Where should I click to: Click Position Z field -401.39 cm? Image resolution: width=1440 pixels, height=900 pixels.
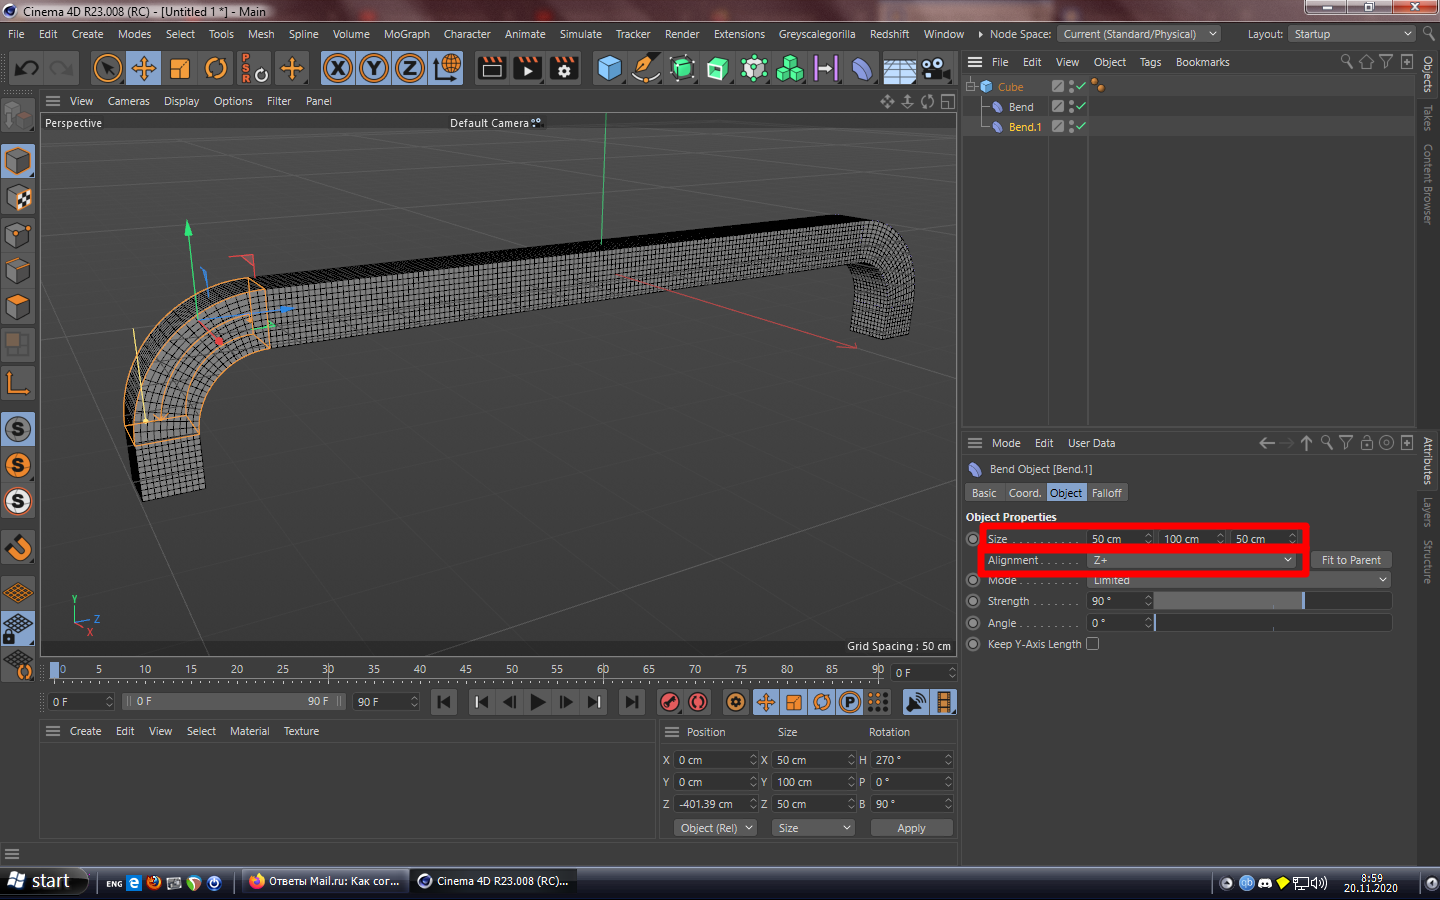712,804
